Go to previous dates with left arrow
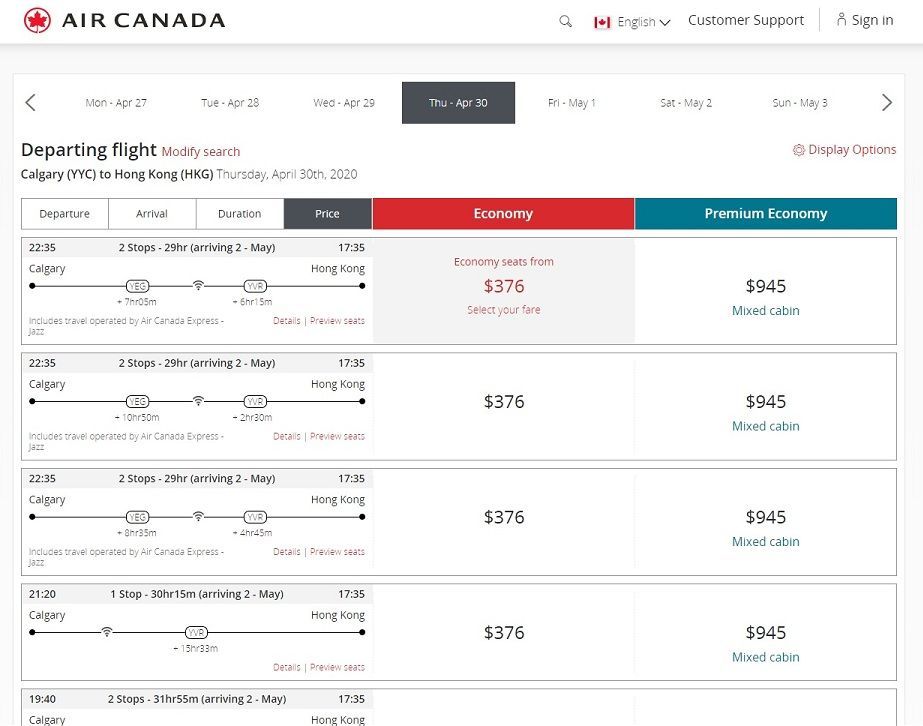 [x=30, y=103]
